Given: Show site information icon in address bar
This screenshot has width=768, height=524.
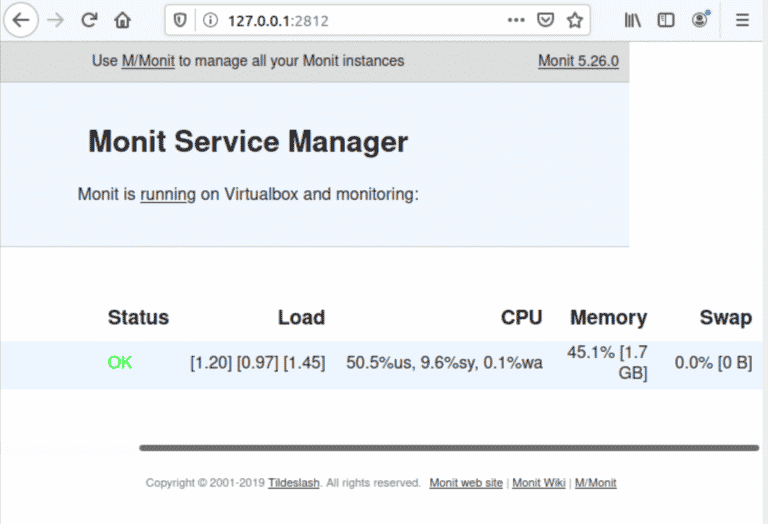Looking at the screenshot, I should 210,20.
